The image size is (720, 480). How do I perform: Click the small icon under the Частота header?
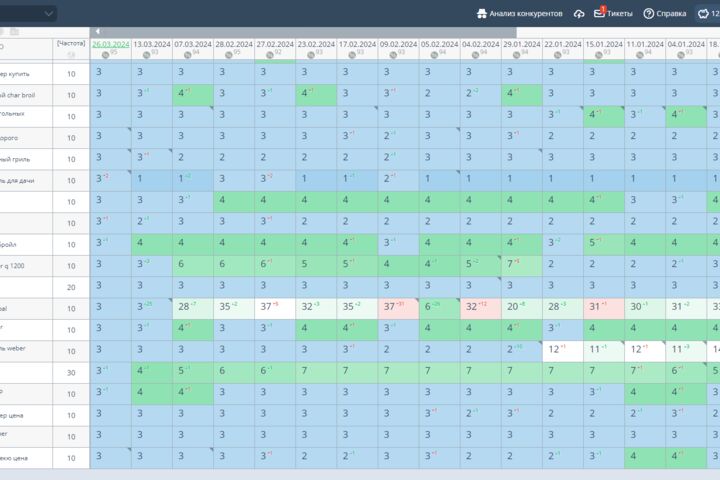pos(71,55)
